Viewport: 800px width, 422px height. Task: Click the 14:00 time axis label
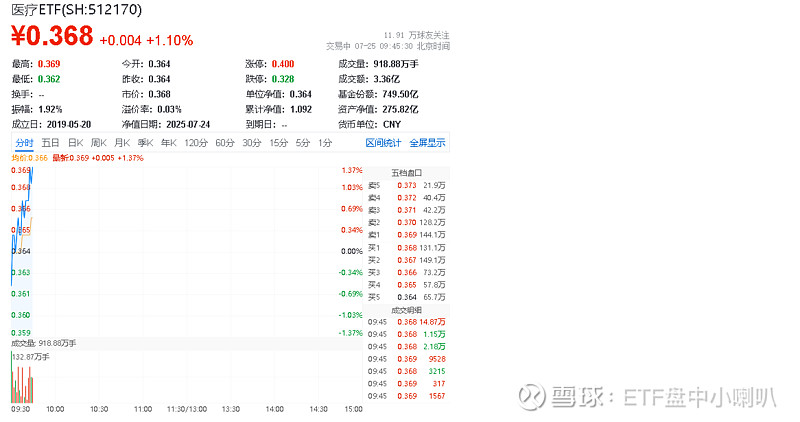pos(274,409)
